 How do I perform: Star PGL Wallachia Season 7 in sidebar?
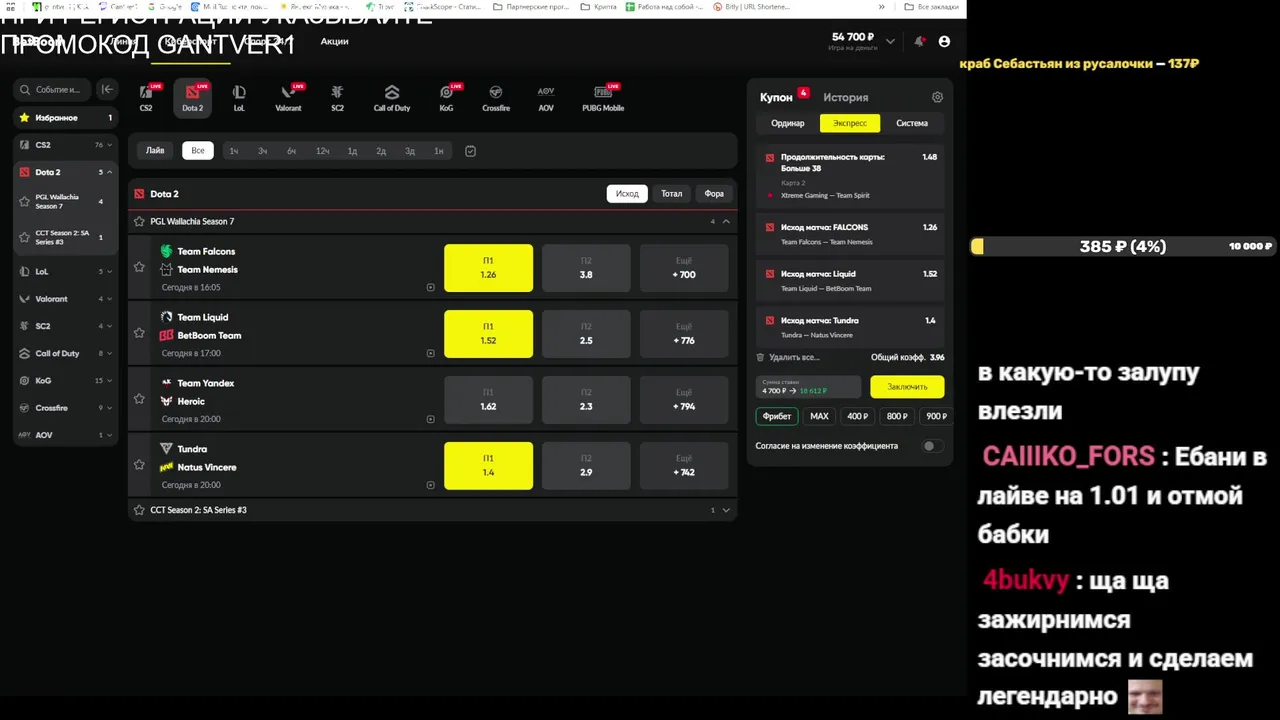tap(25, 201)
